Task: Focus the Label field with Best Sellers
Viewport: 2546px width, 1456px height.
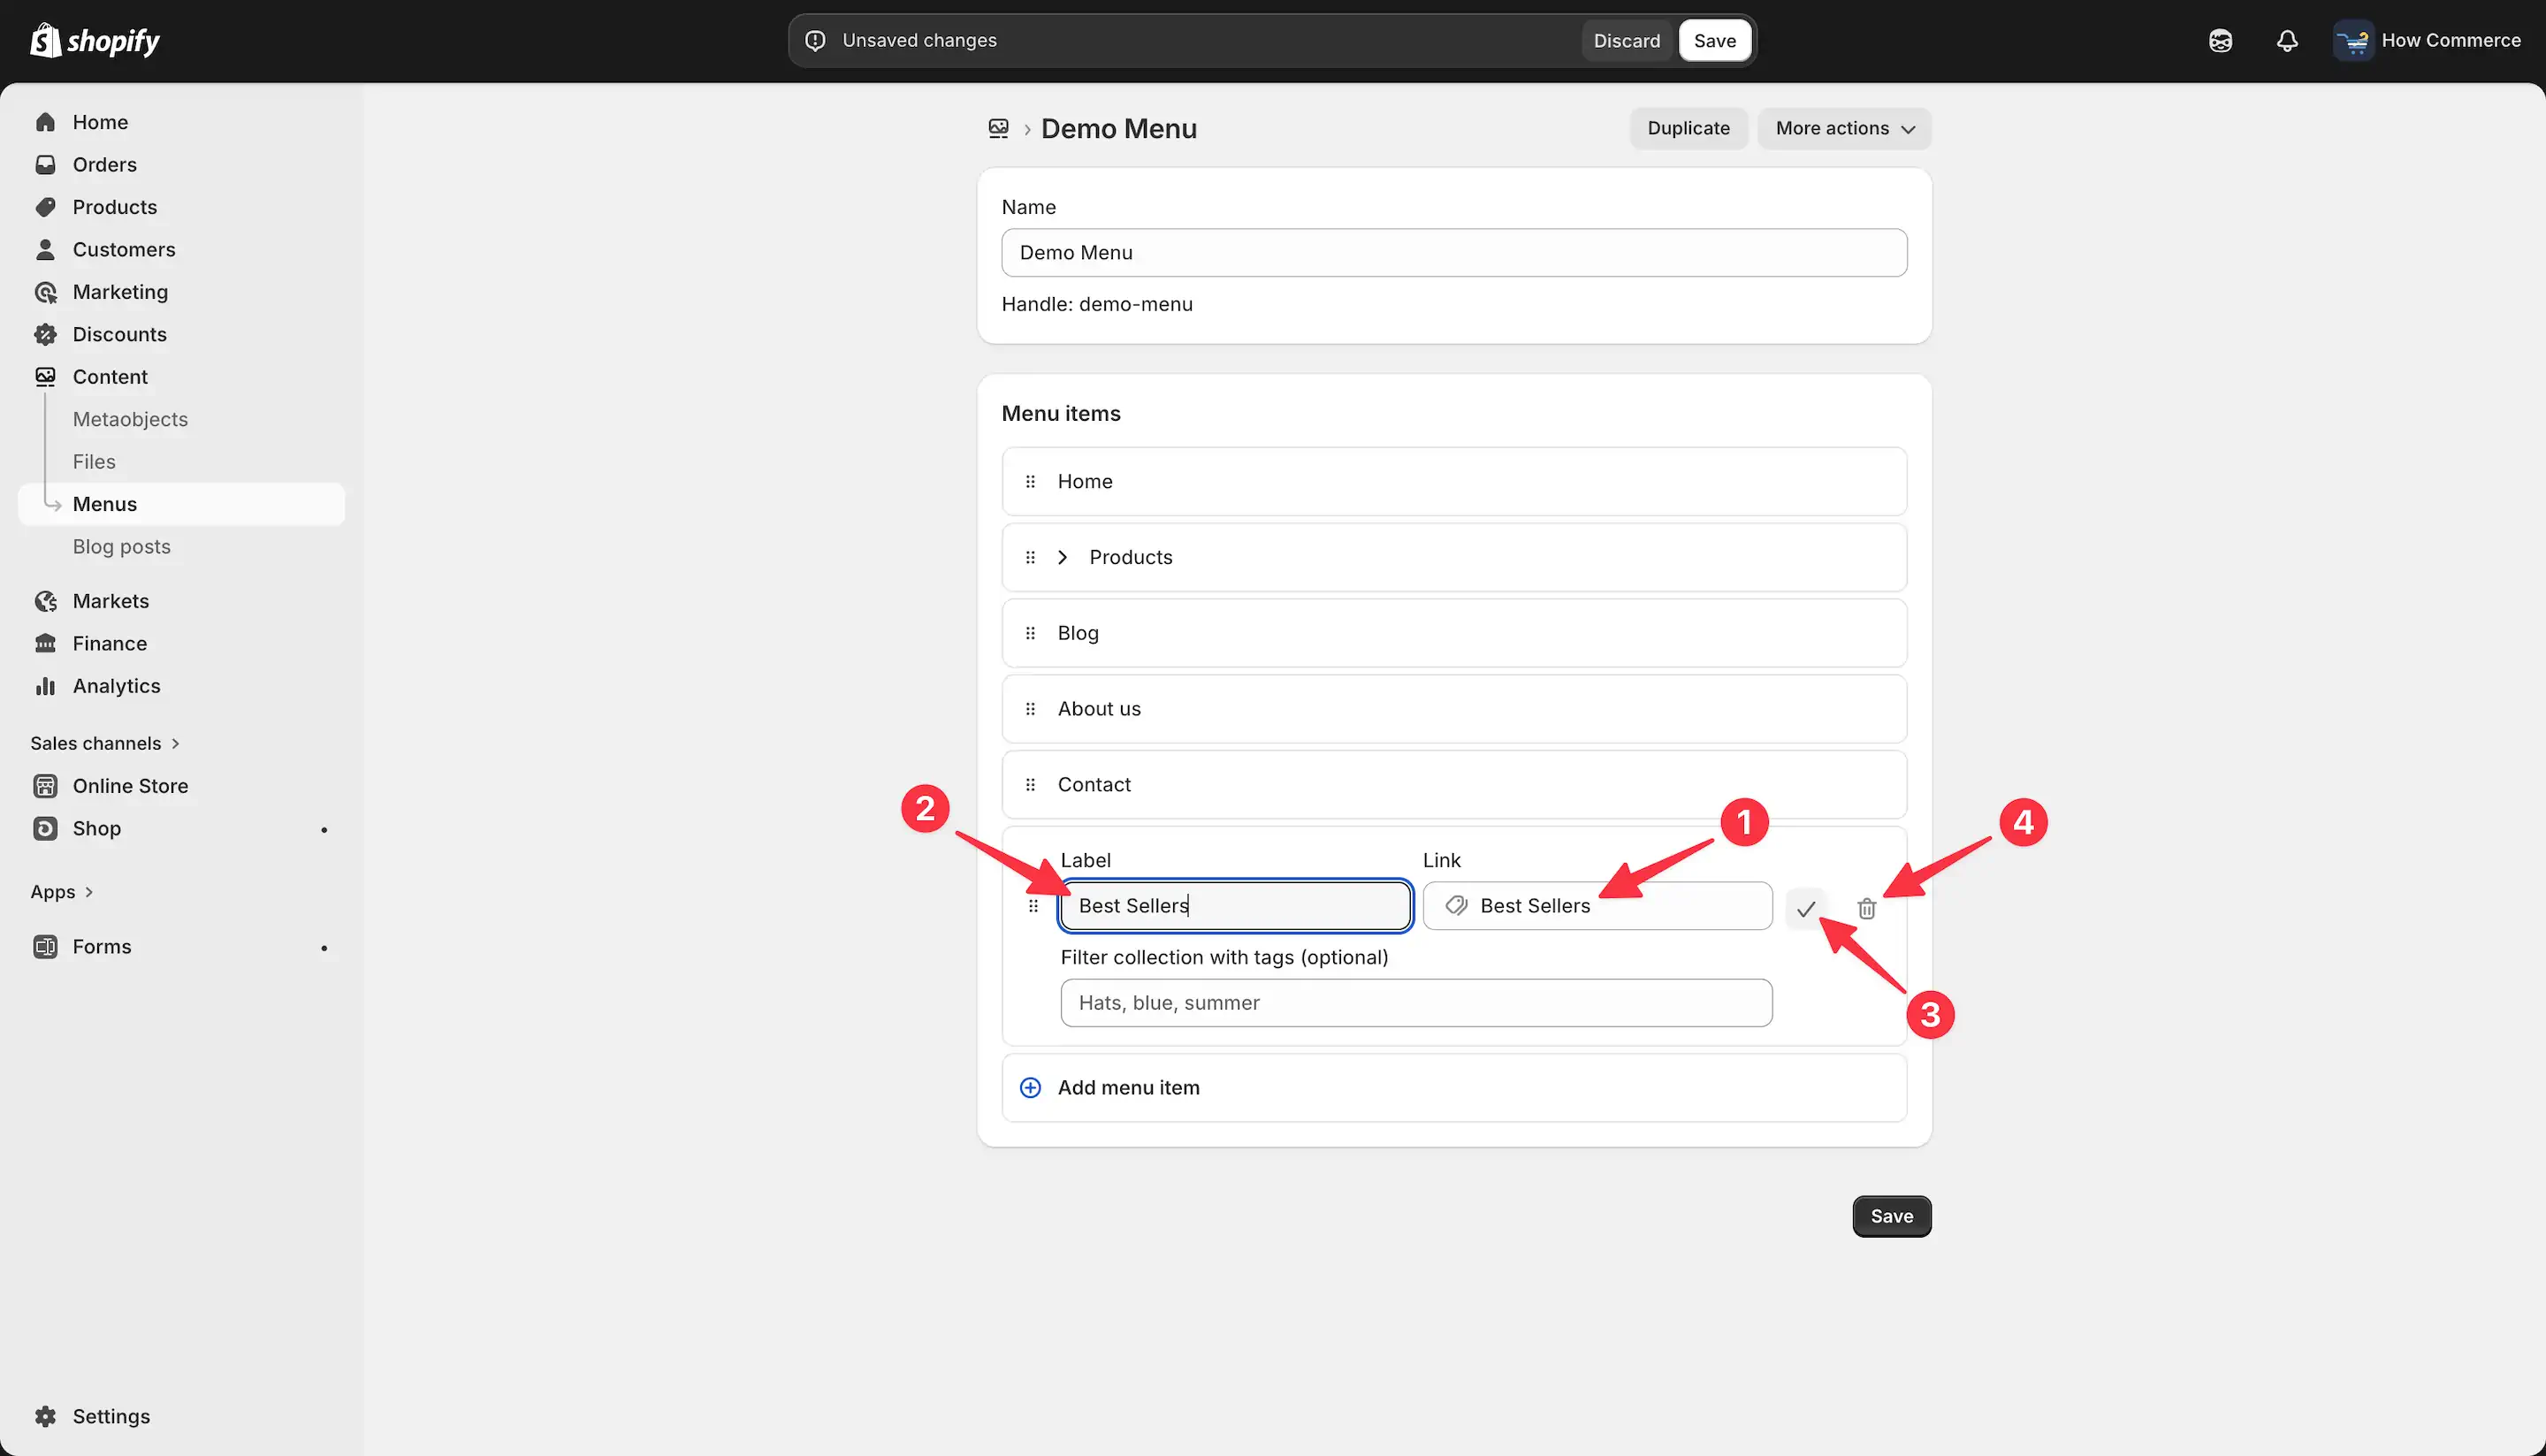Action: point(1235,906)
